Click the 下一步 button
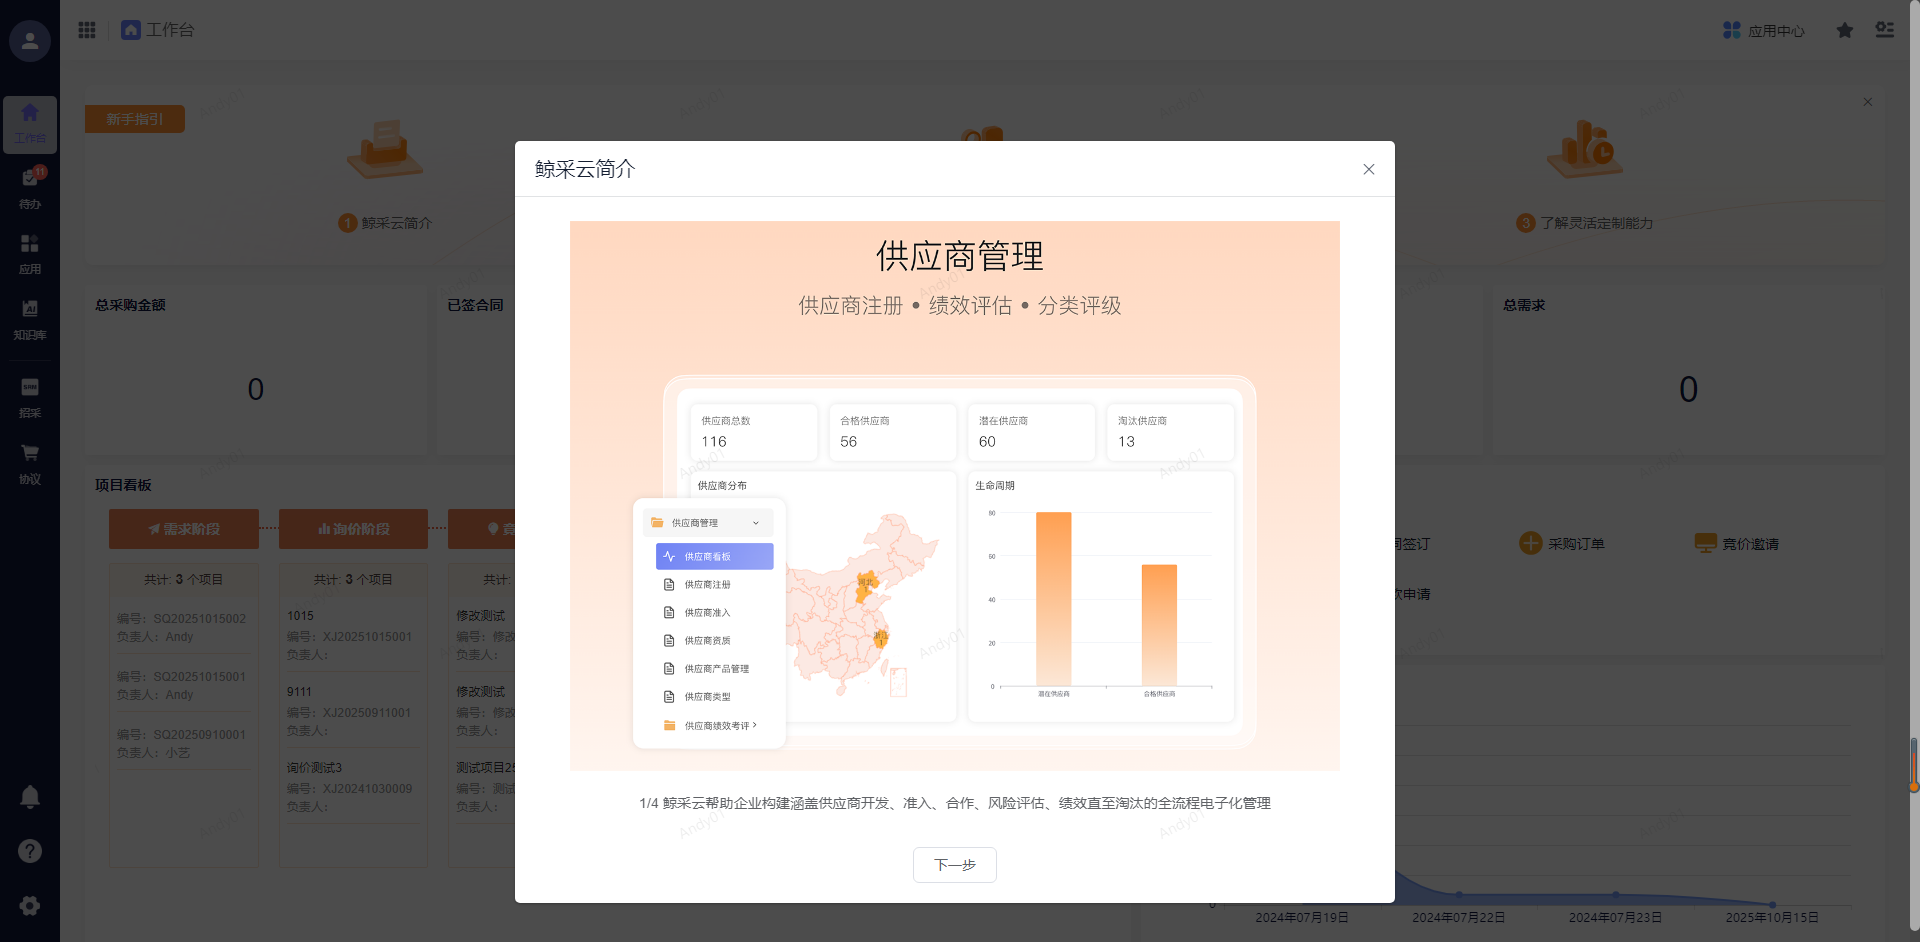The width and height of the screenshot is (1920, 942). [x=954, y=865]
